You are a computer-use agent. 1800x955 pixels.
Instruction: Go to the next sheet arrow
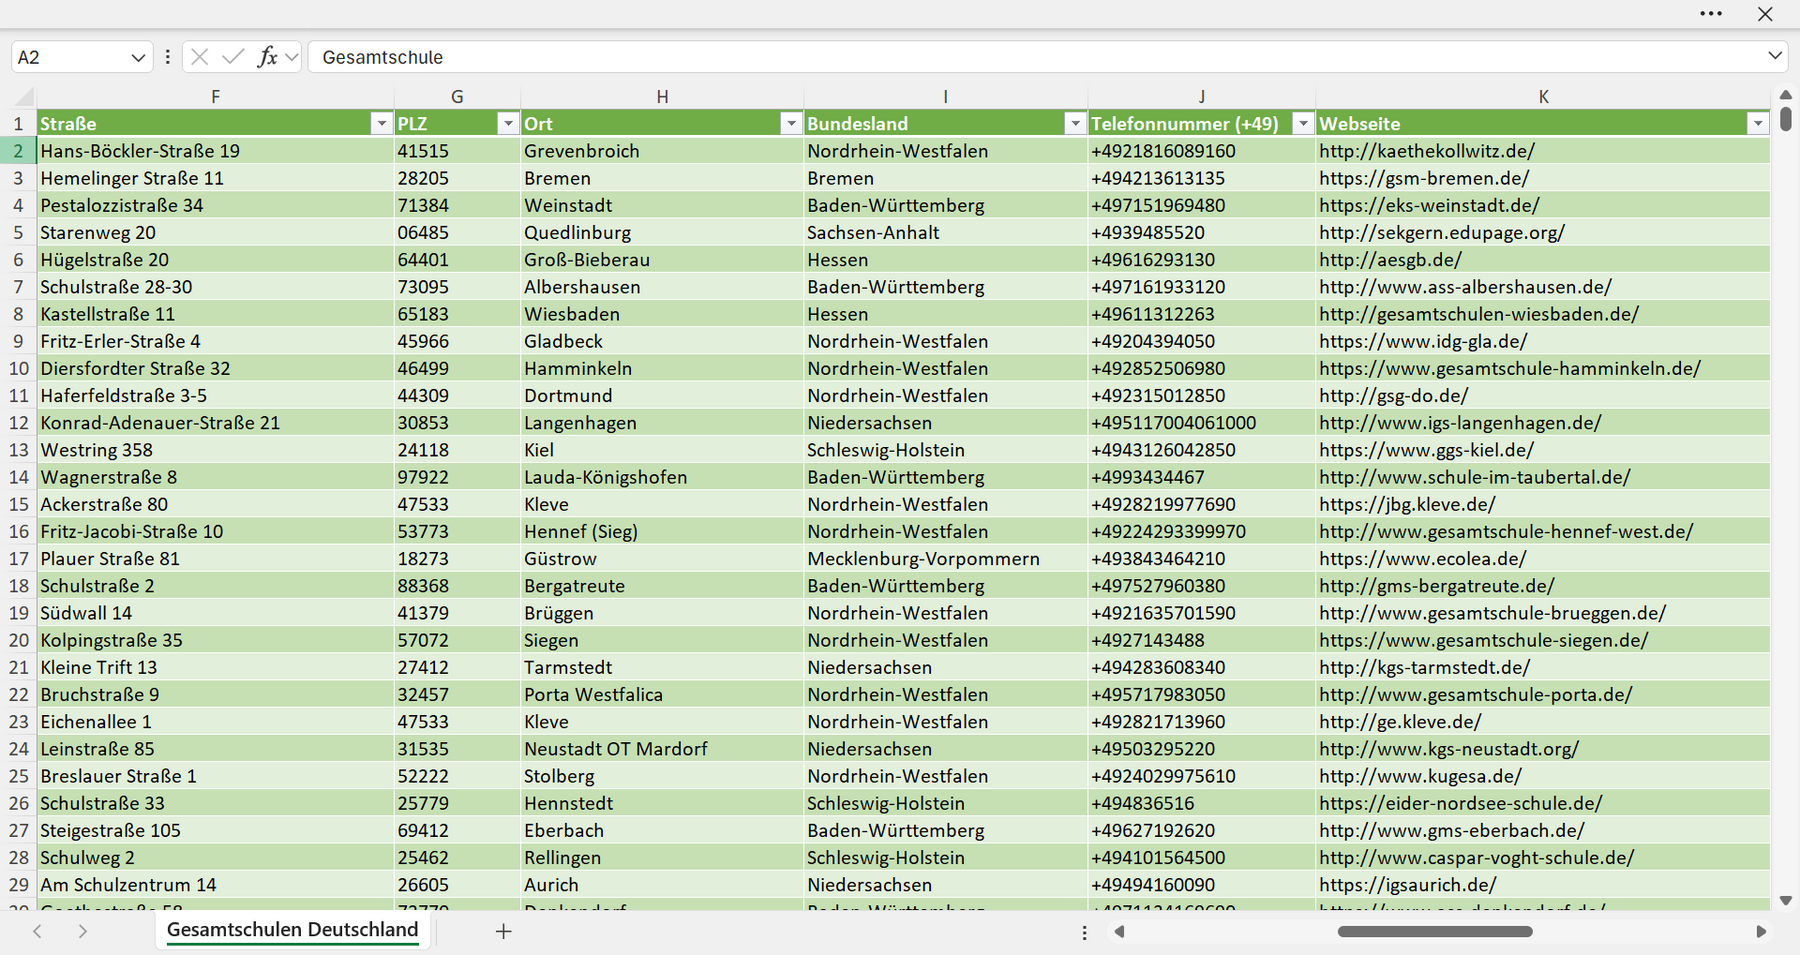(x=82, y=931)
